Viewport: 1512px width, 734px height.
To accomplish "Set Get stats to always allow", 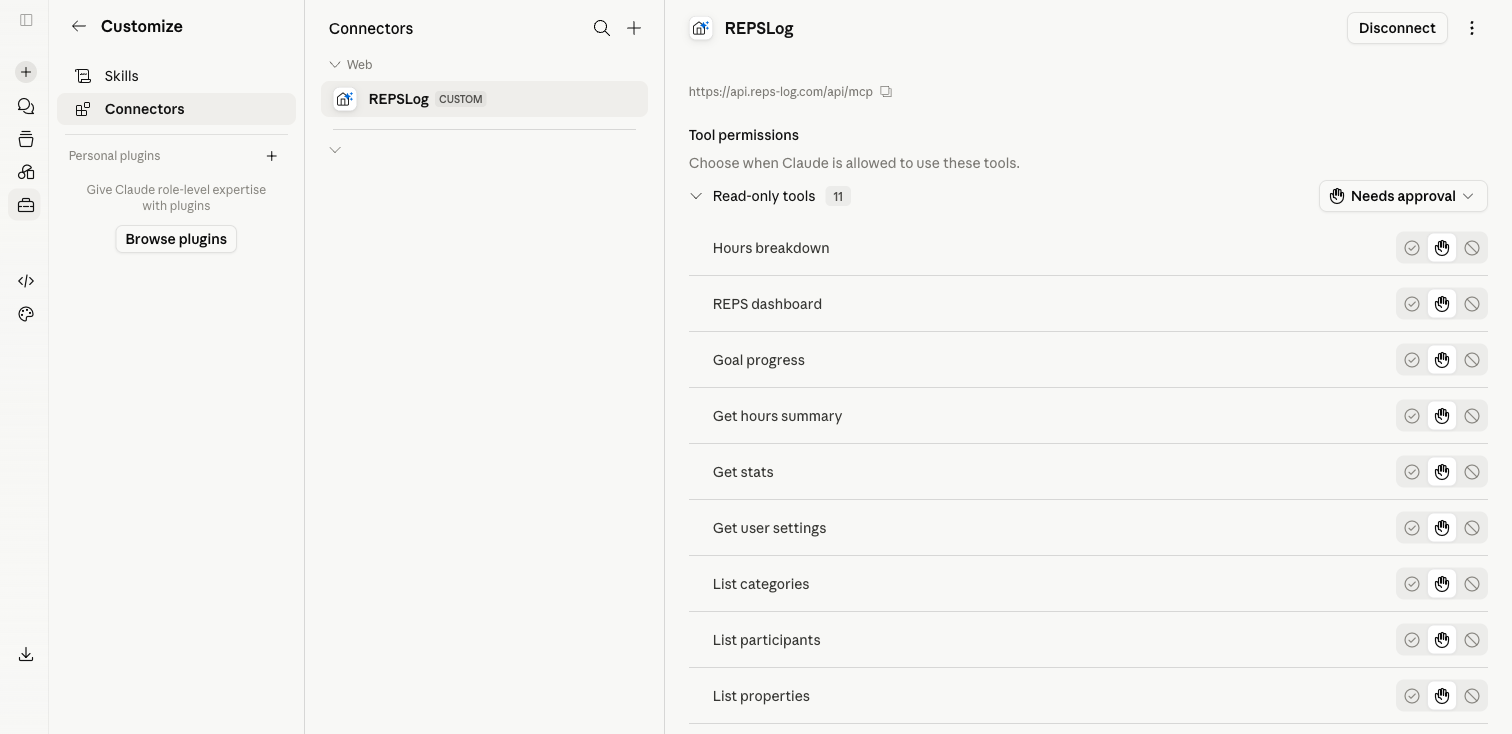I will (1412, 472).
